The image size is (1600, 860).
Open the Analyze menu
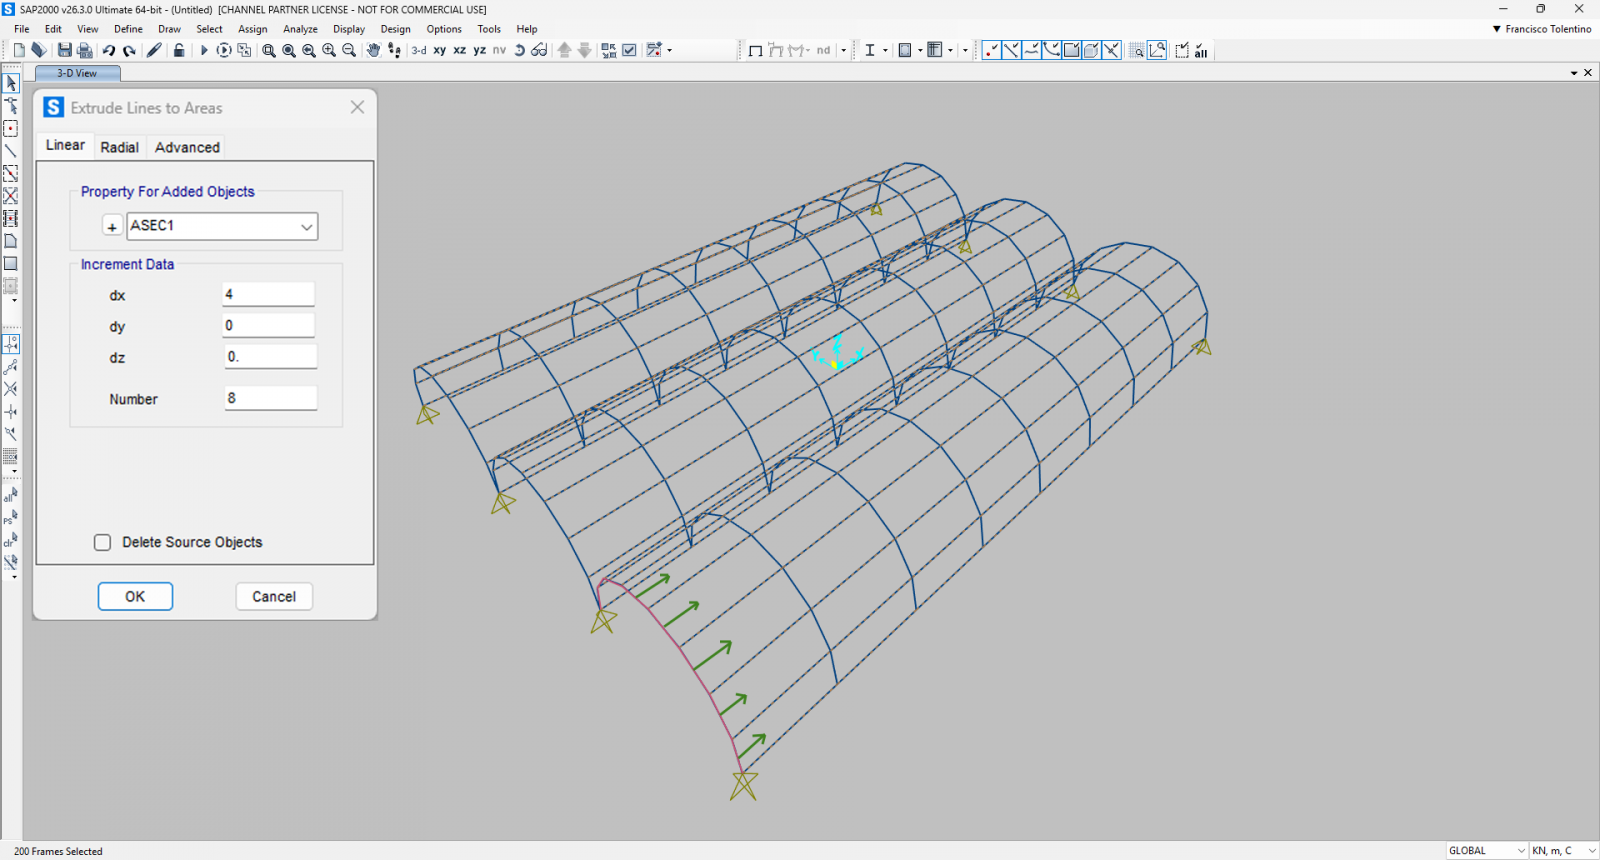coord(300,29)
